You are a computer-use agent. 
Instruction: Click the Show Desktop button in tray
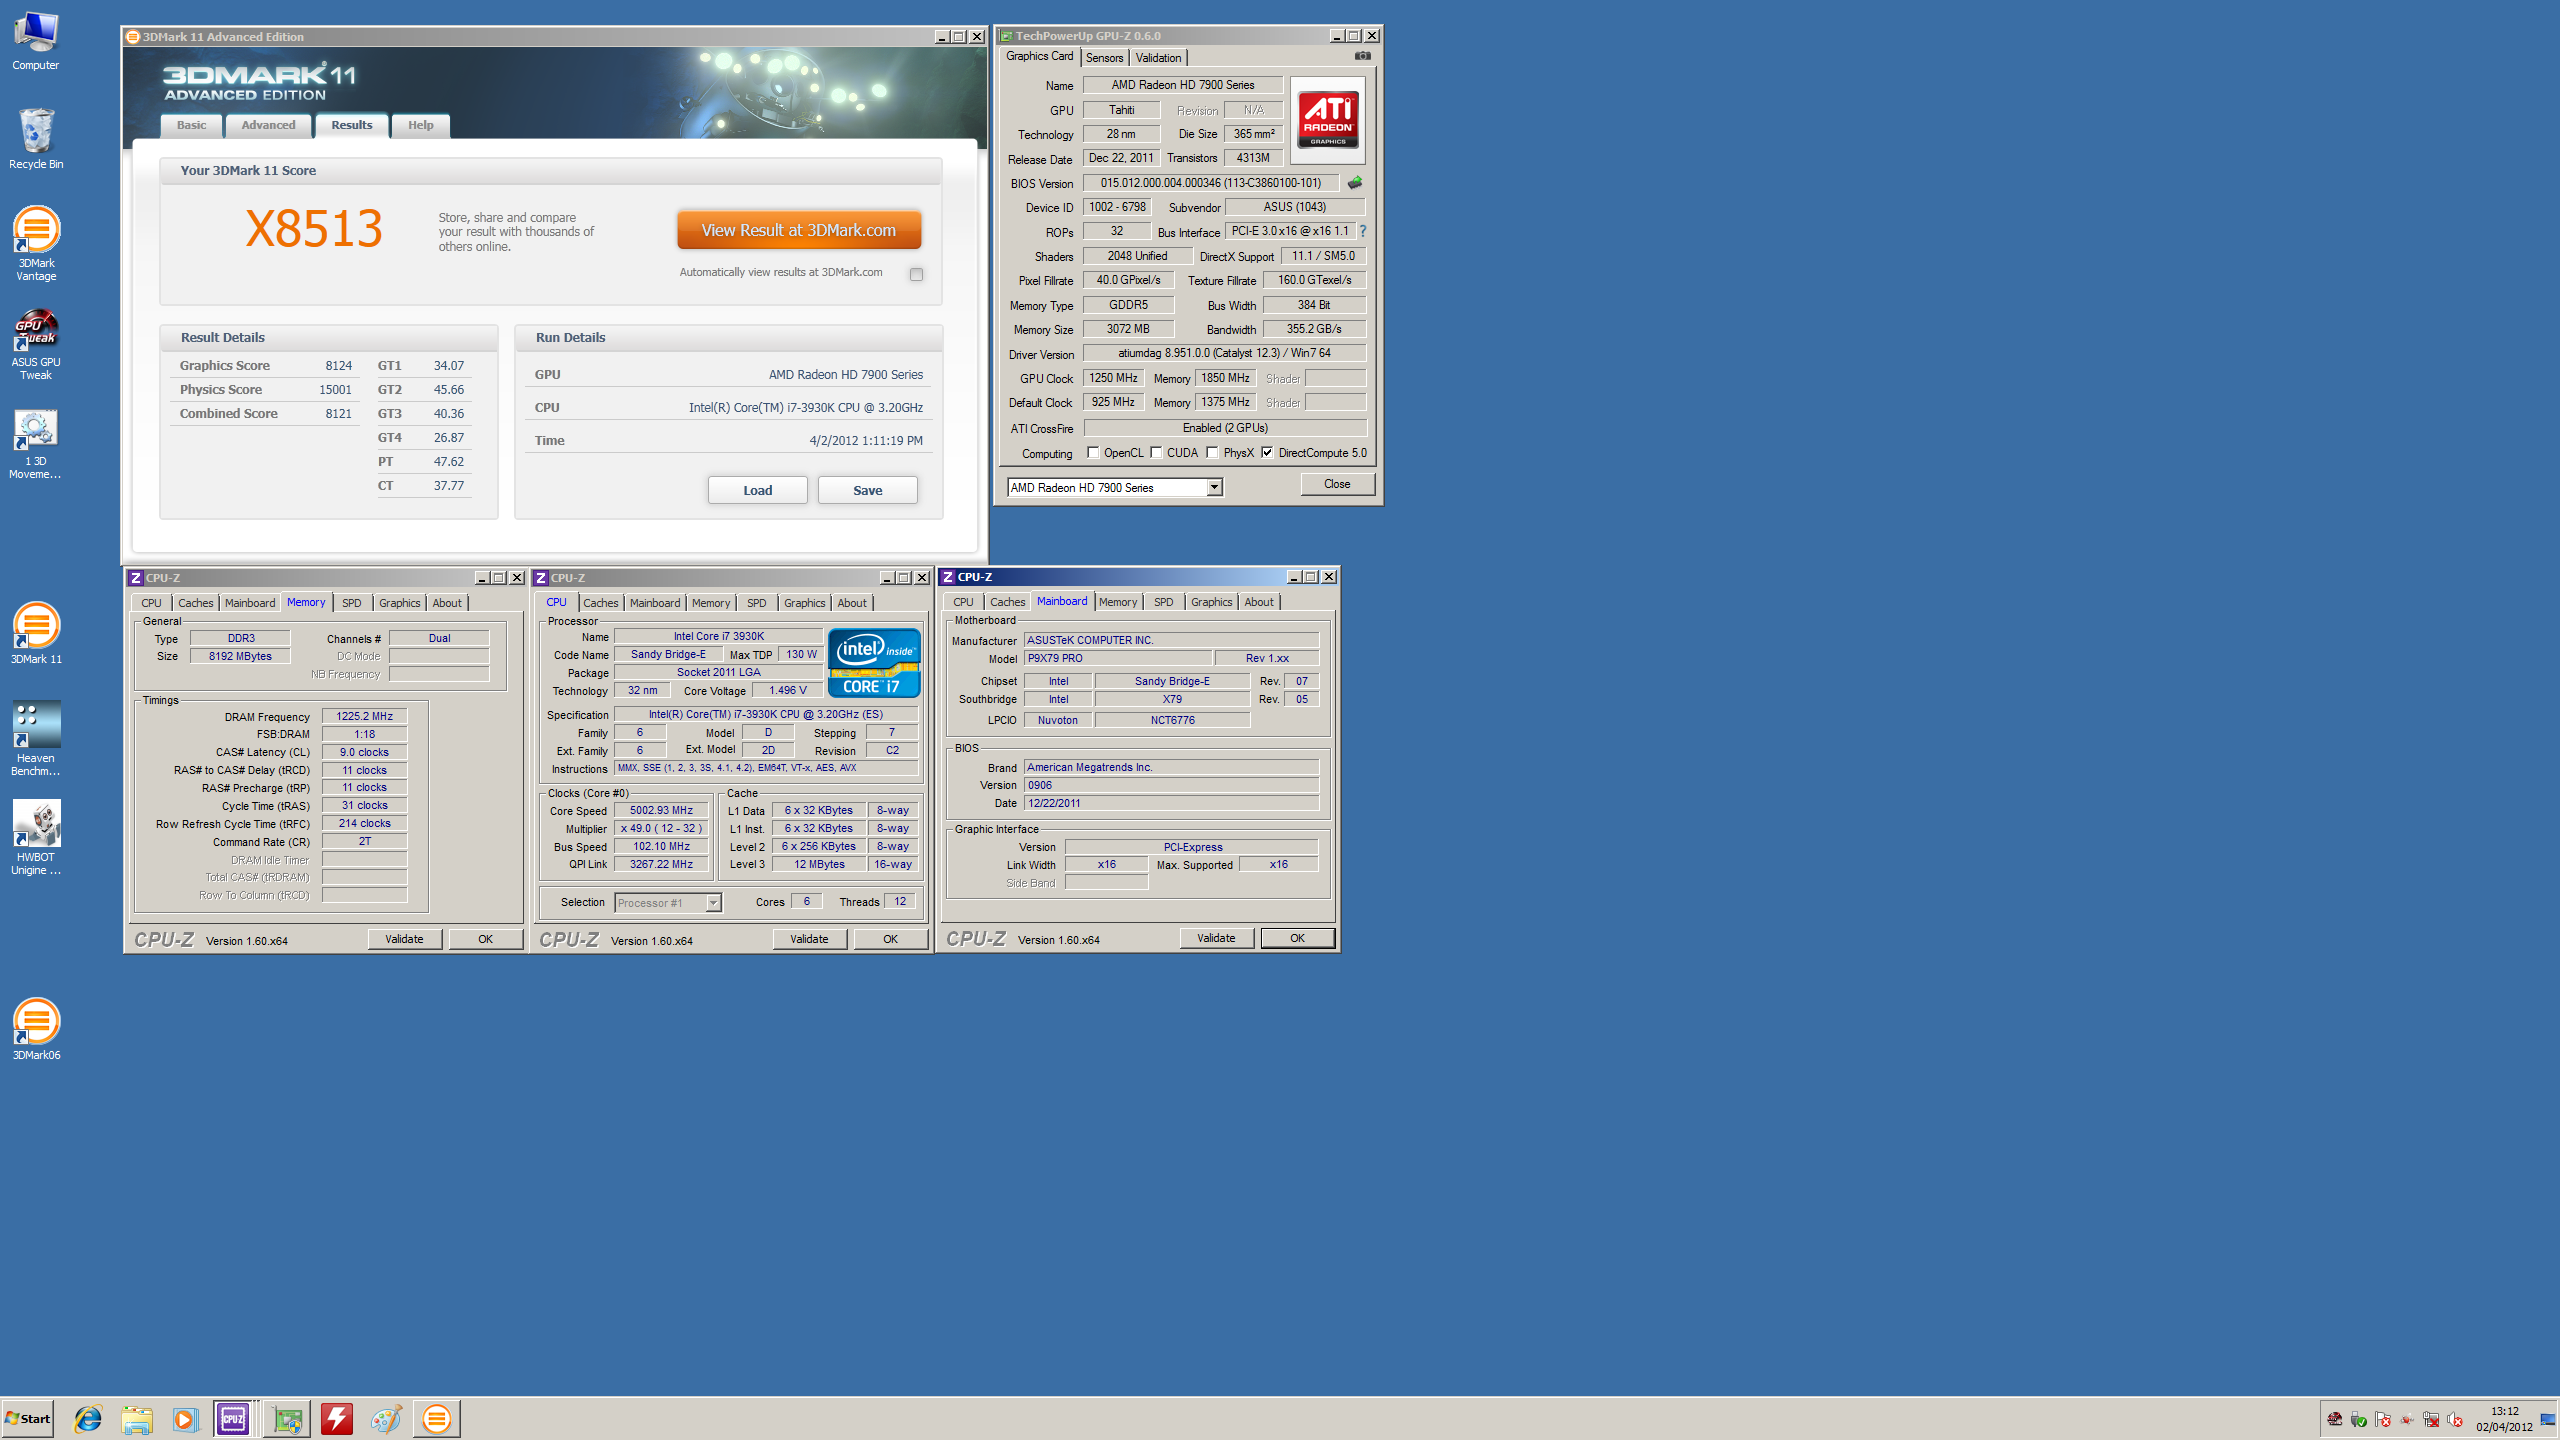2548,1420
